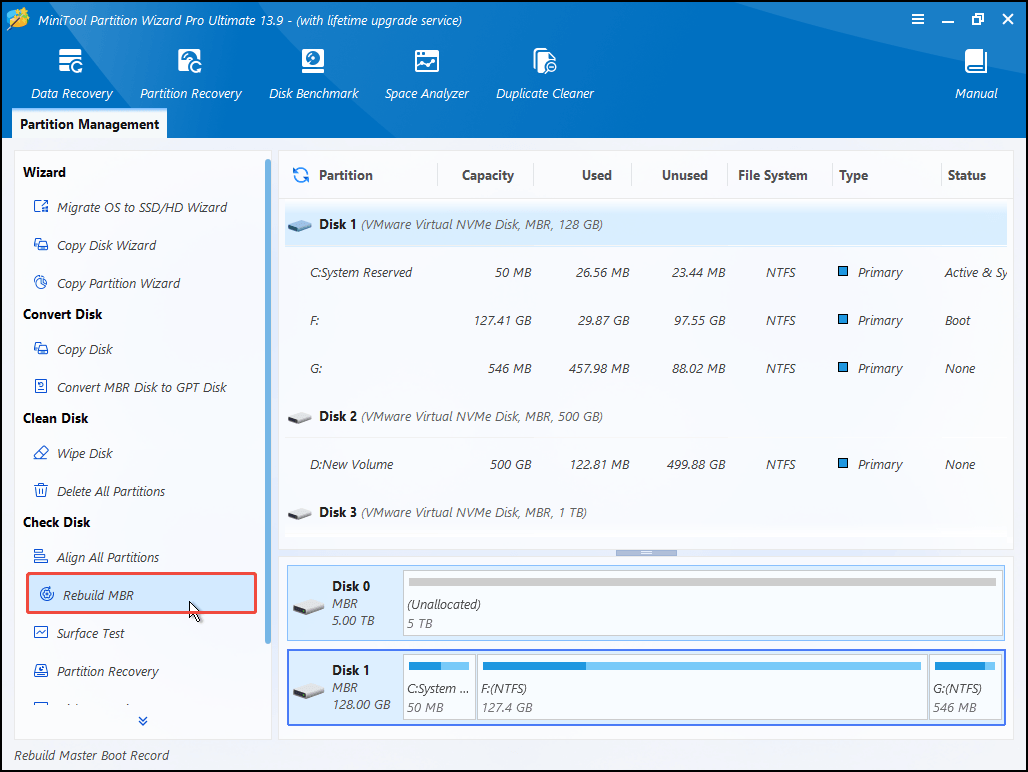Click the Disk 1 drive icon in the disk map
This screenshot has height=772, width=1028.
[308, 690]
